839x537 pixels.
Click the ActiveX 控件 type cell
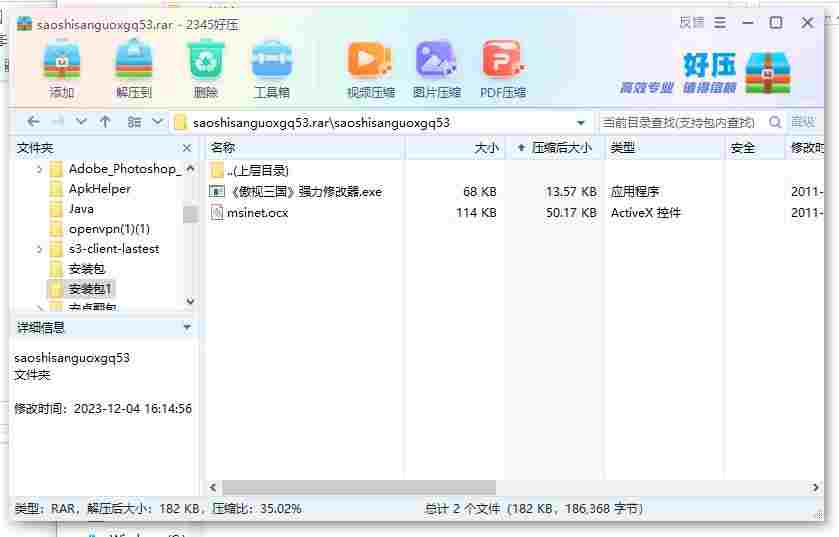coord(646,213)
